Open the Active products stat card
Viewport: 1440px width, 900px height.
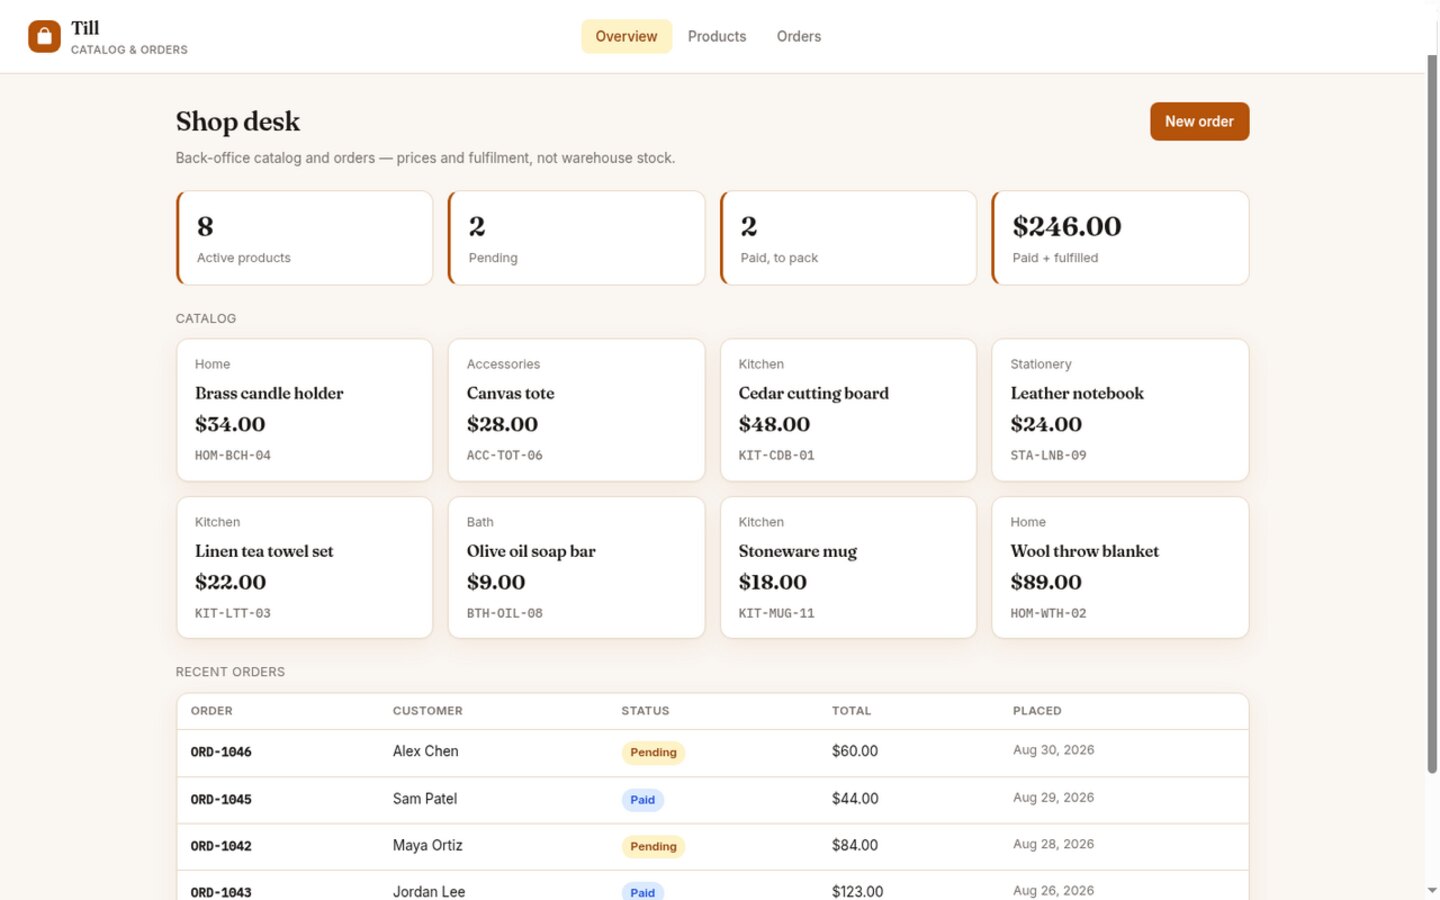pos(305,238)
